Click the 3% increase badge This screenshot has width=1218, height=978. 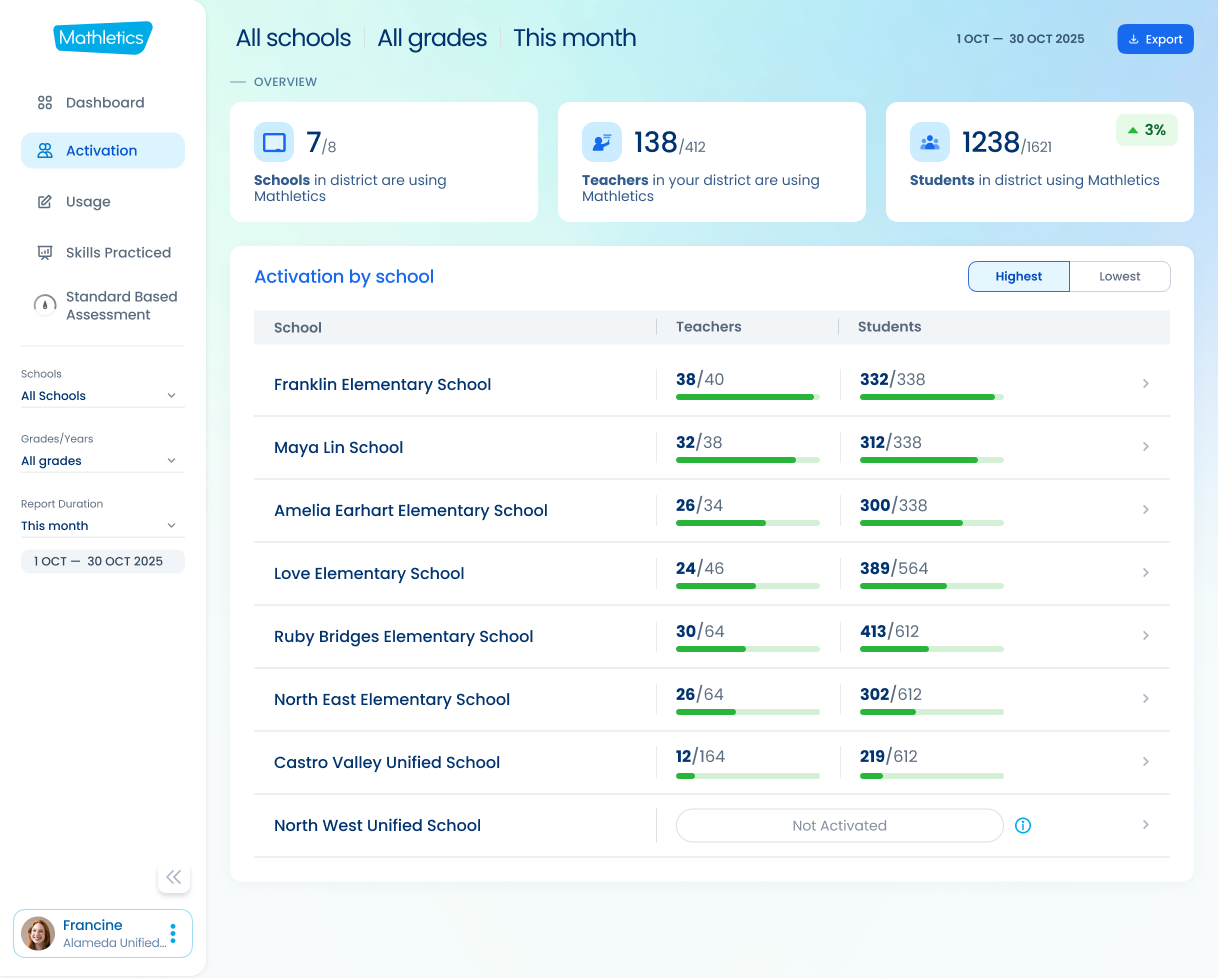click(1147, 130)
